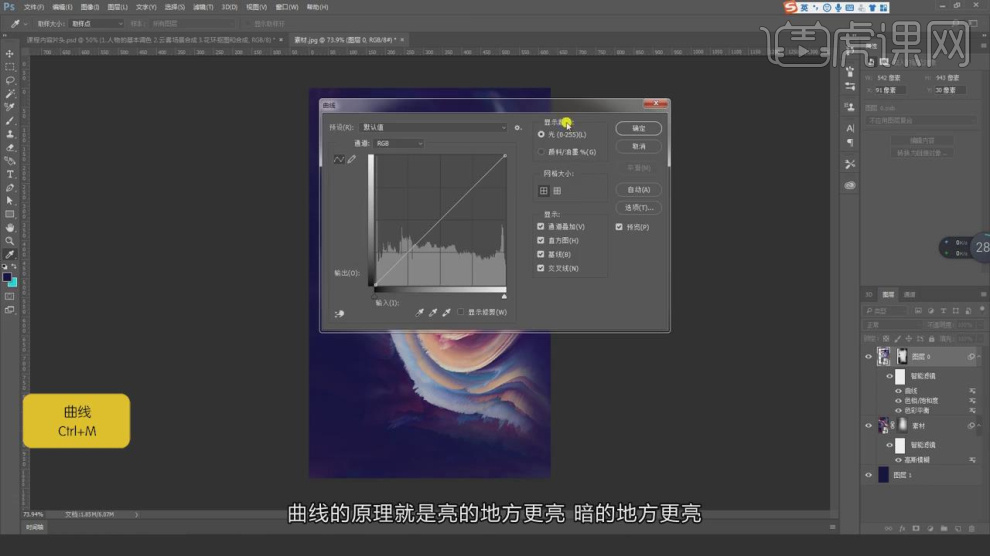Viewport: 990px width, 556px height.
Task: Select the Lasso tool
Action: [x=9, y=80]
